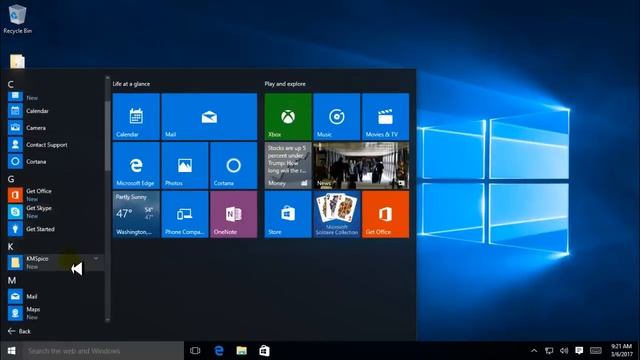Expand the KMSpico folder chevron
Image resolution: width=640 pixels, height=360 pixels.
pos(96,259)
